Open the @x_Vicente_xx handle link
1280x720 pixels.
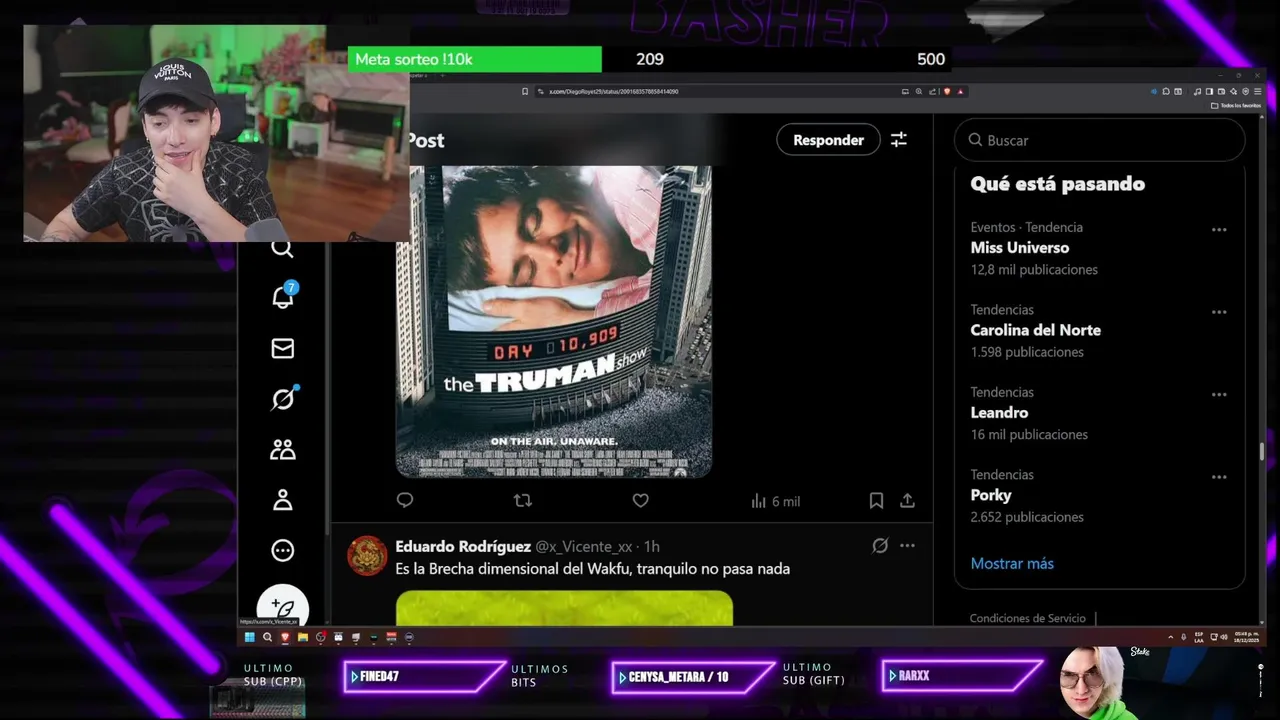[x=584, y=546]
